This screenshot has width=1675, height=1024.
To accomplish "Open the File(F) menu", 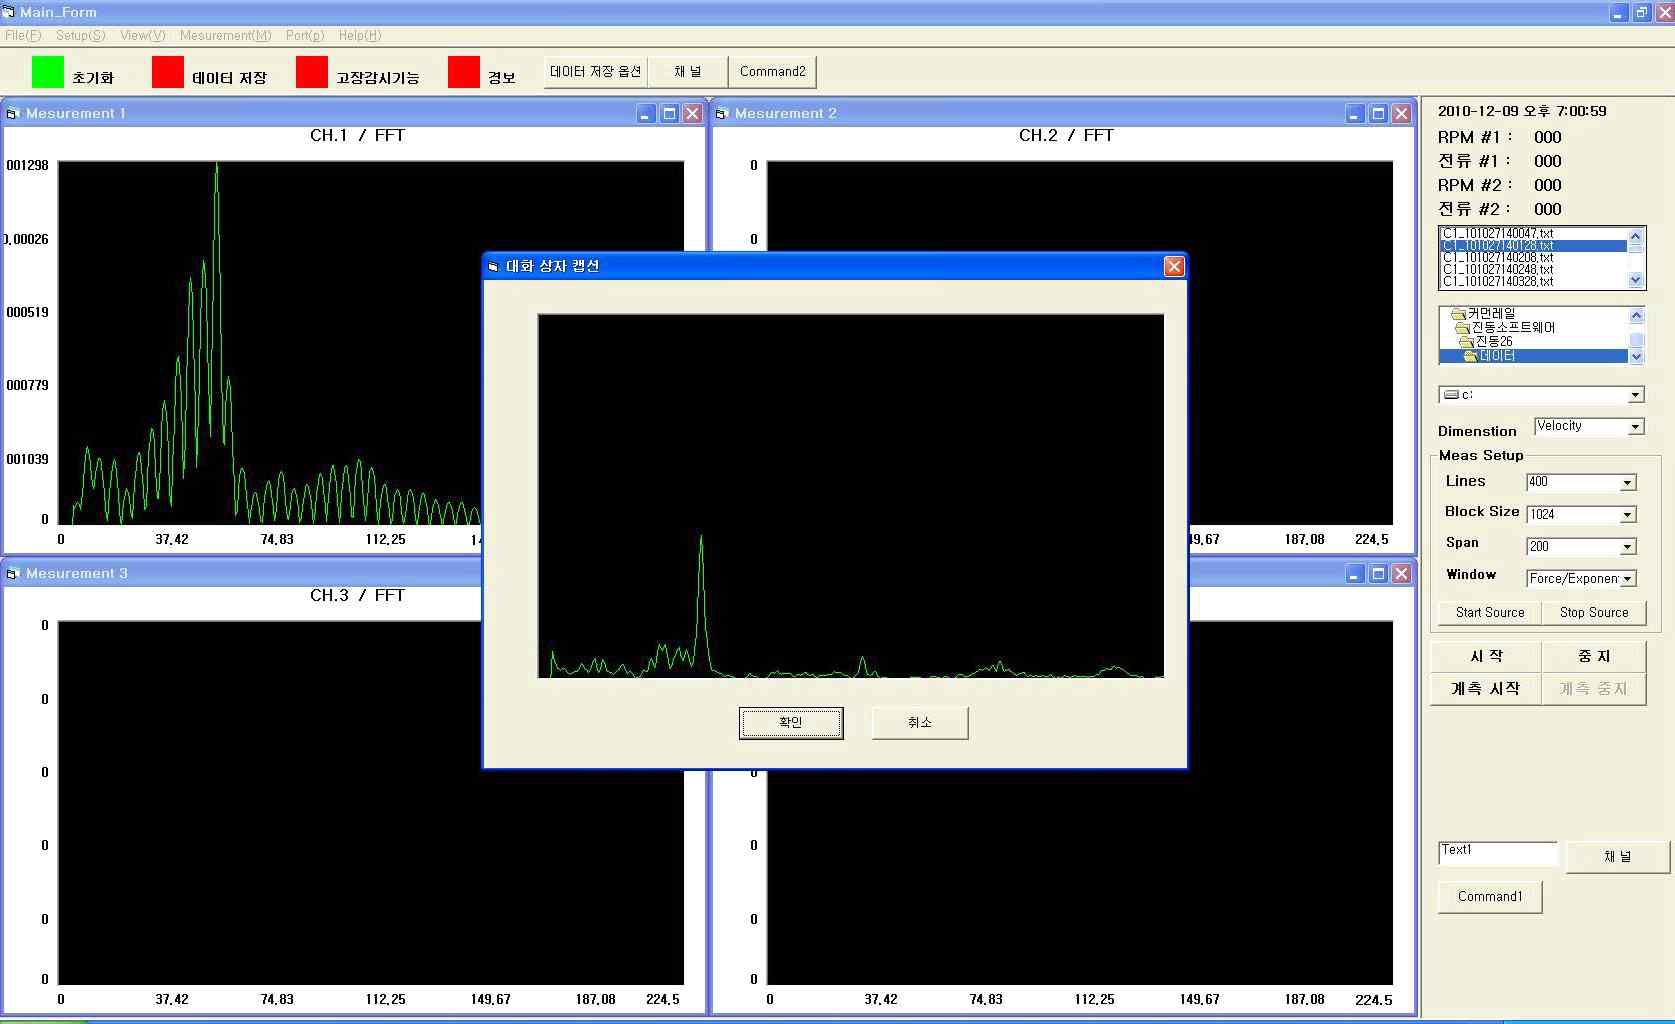I will [23, 35].
